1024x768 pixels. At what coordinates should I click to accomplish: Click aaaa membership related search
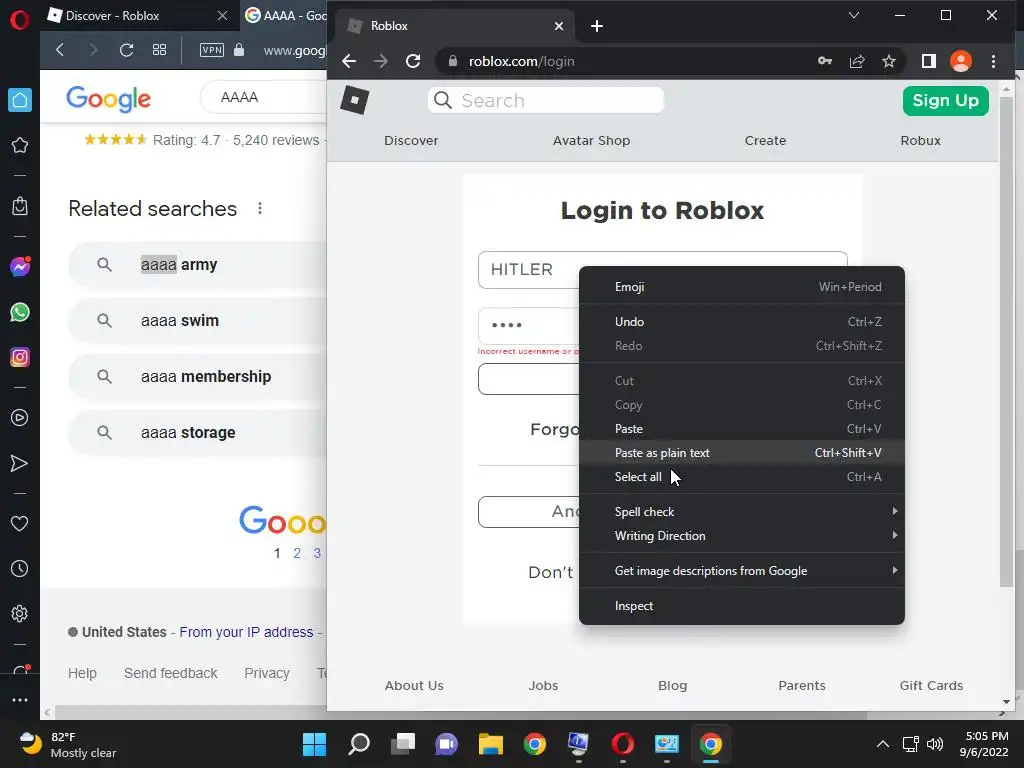(198, 377)
